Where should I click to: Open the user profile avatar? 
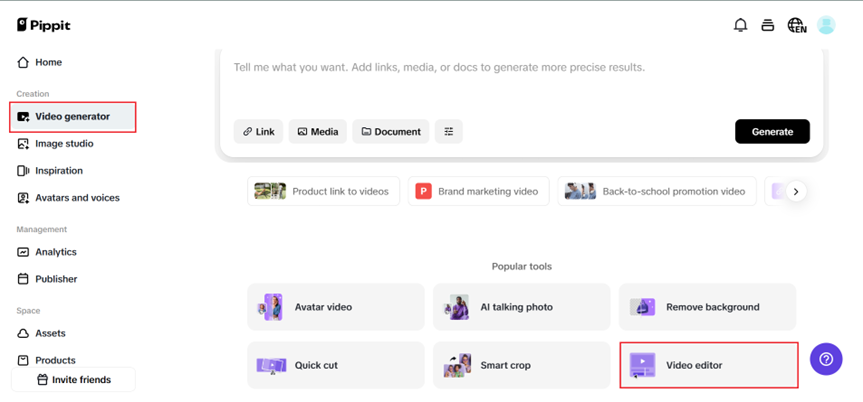pos(826,25)
